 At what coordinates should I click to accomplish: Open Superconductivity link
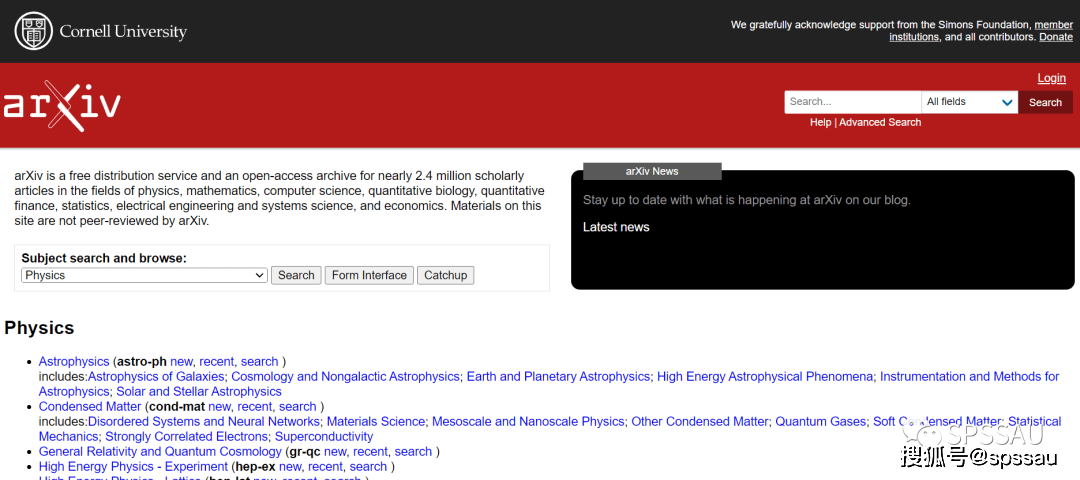tap(324, 437)
